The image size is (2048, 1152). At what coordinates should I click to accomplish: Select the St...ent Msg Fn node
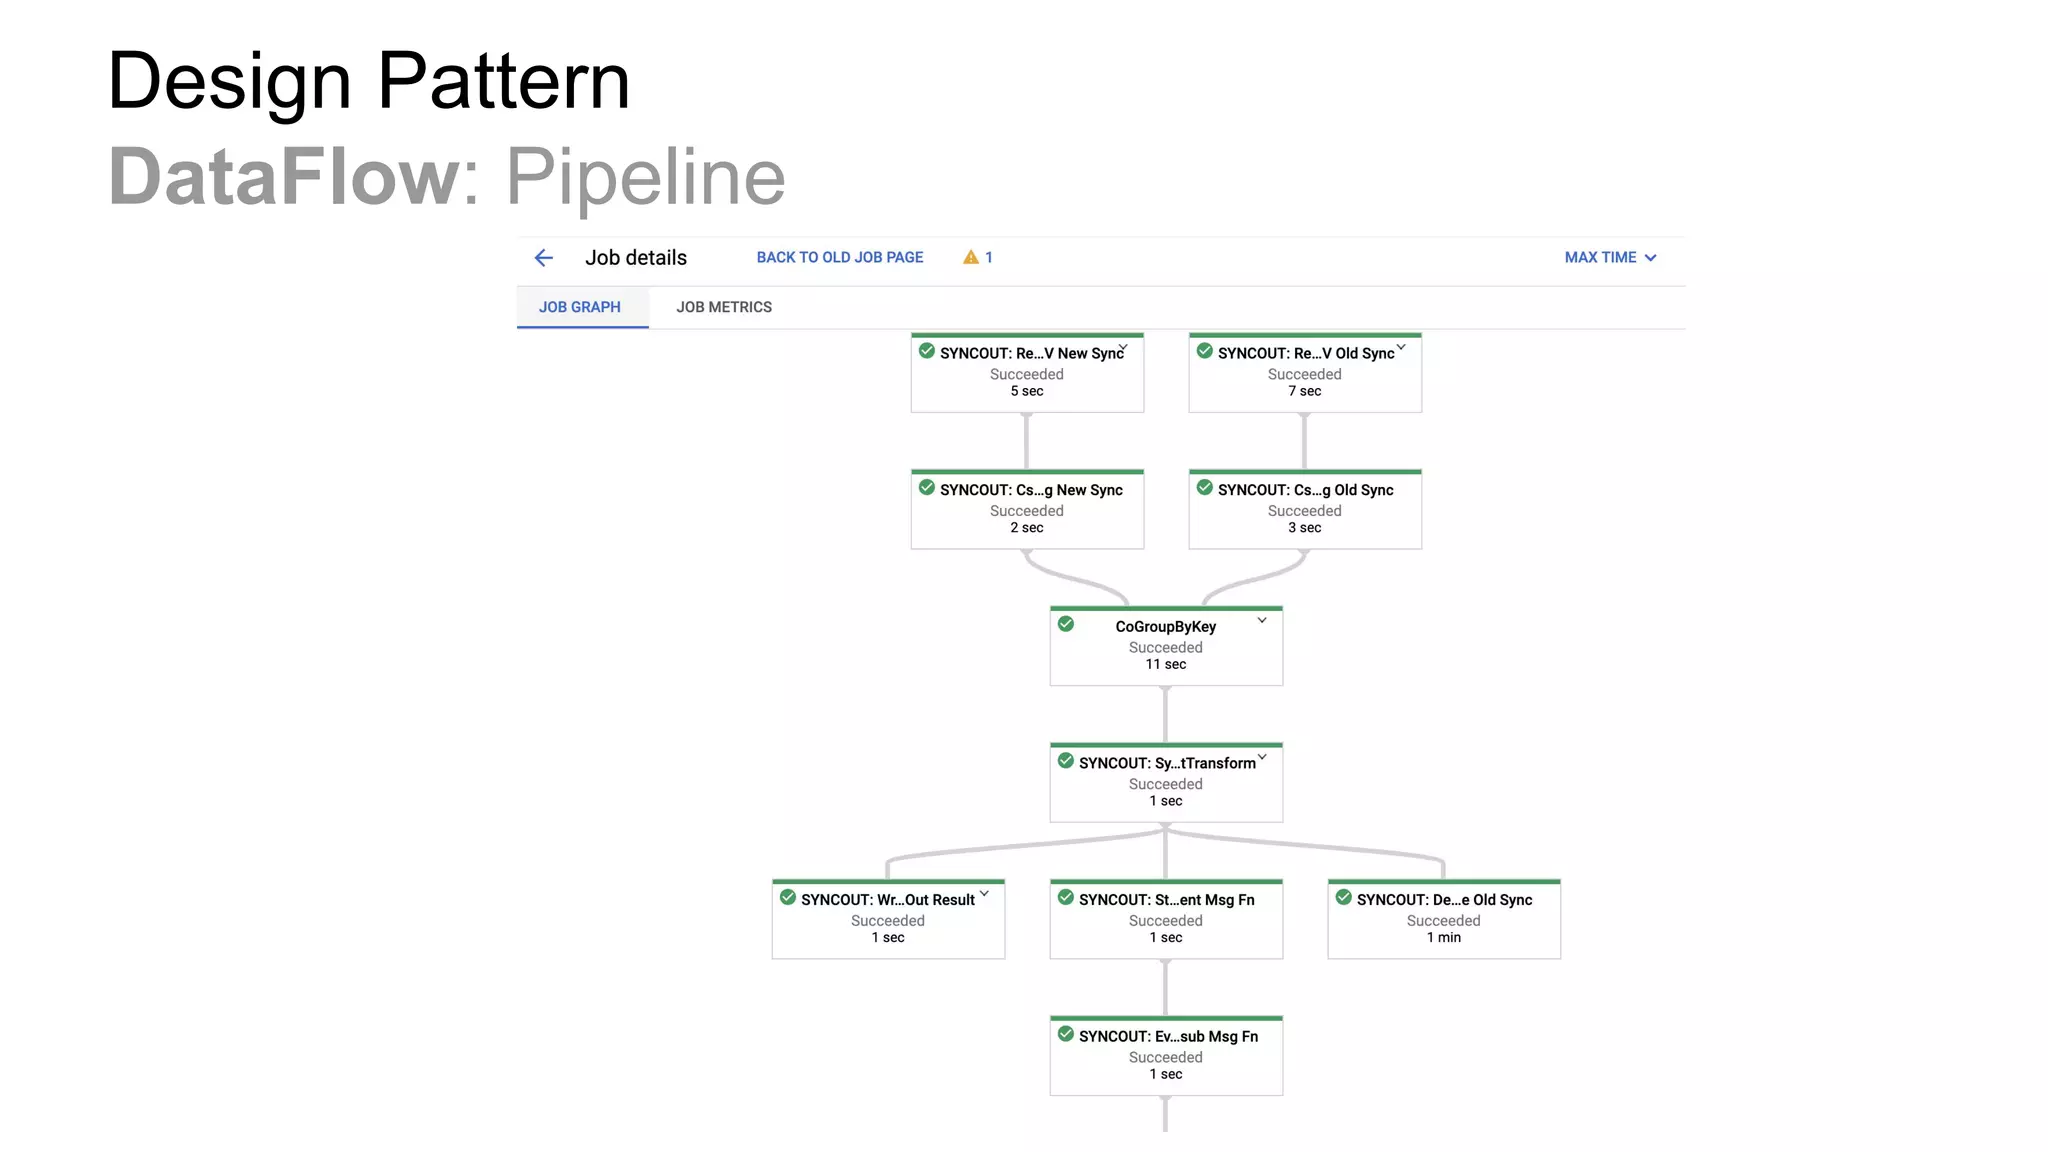click(1166, 920)
